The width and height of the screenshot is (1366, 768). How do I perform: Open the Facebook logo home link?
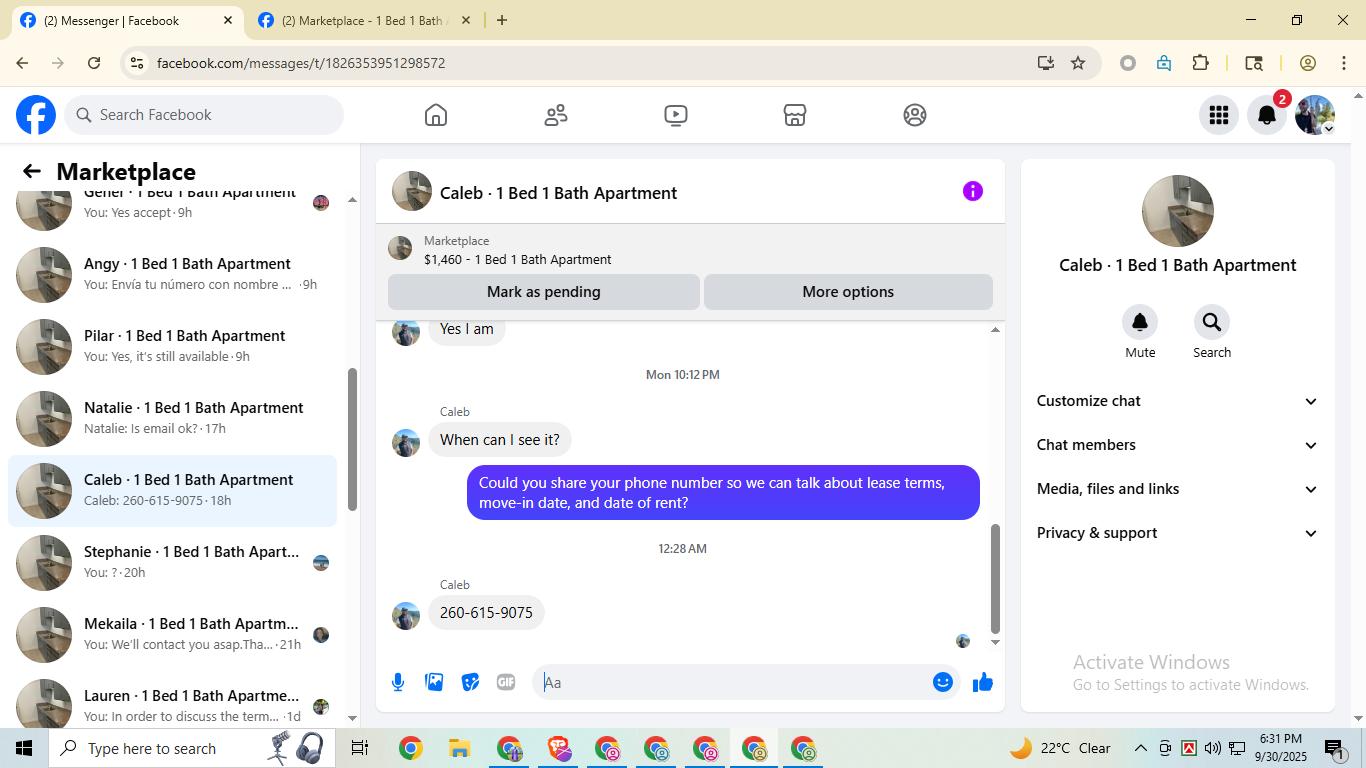click(x=36, y=115)
